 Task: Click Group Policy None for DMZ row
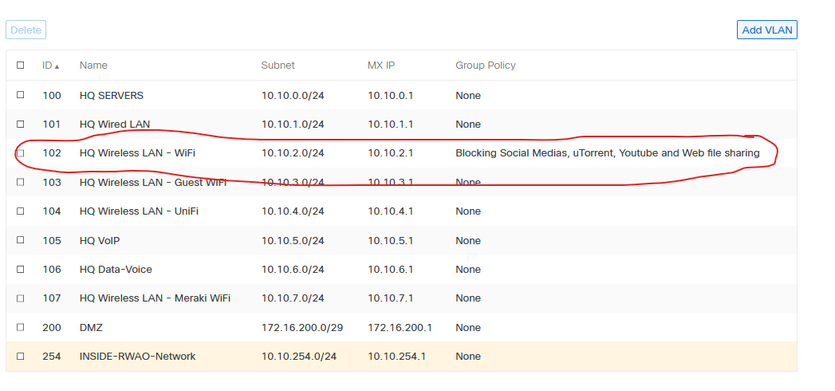468,328
